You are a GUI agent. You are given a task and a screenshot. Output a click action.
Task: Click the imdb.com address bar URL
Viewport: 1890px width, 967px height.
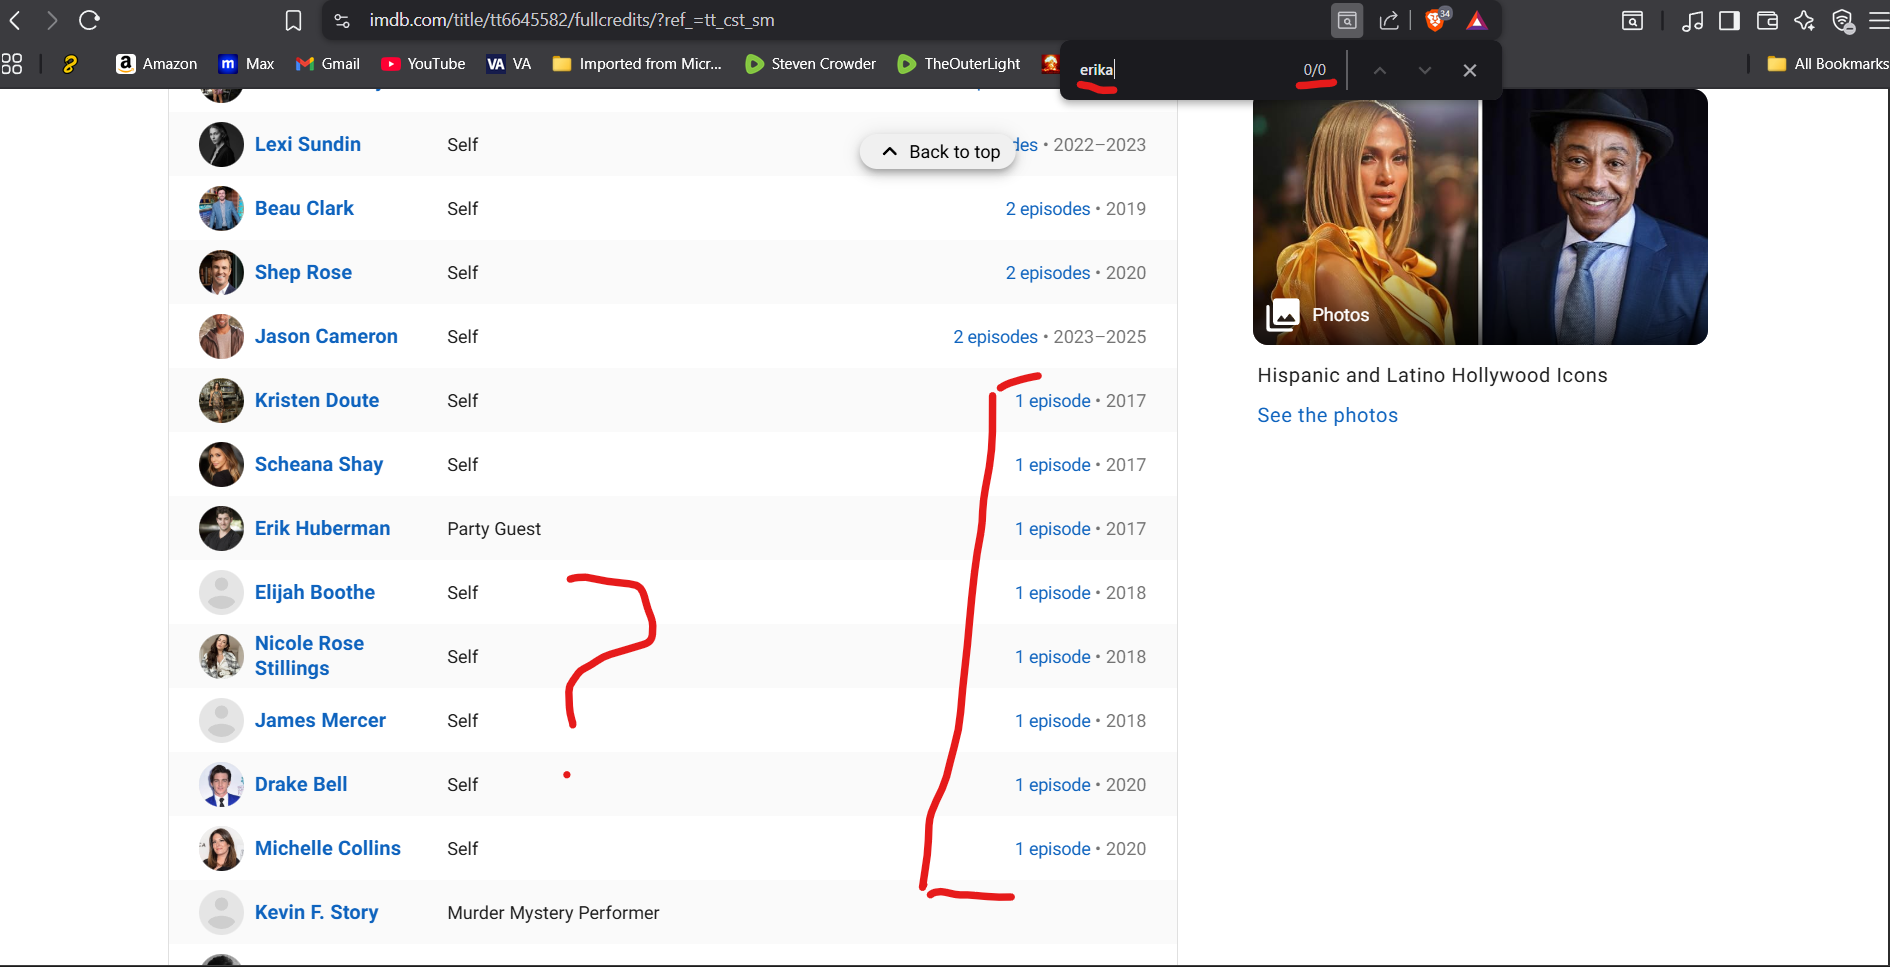point(571,20)
